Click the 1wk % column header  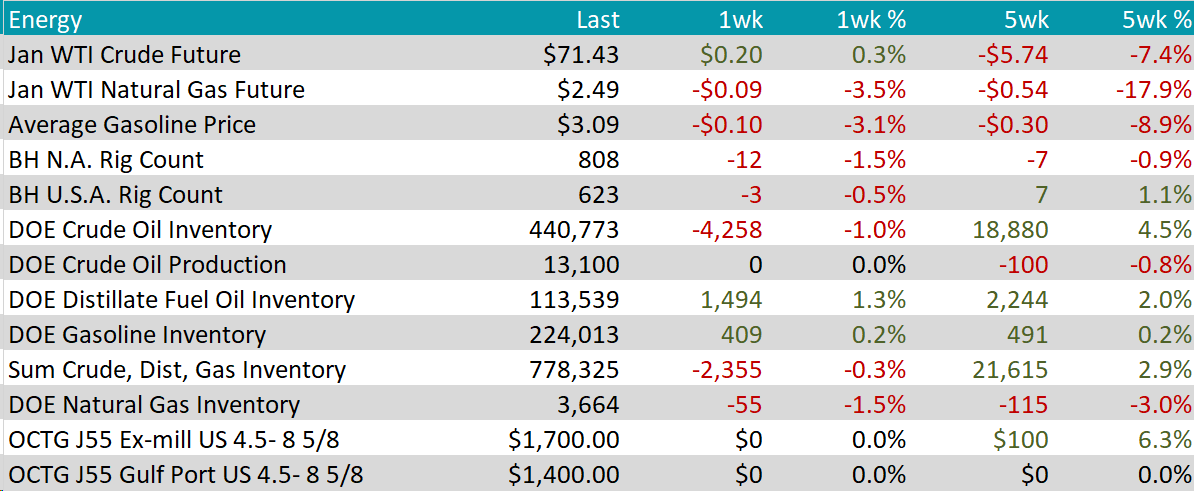(871, 20)
